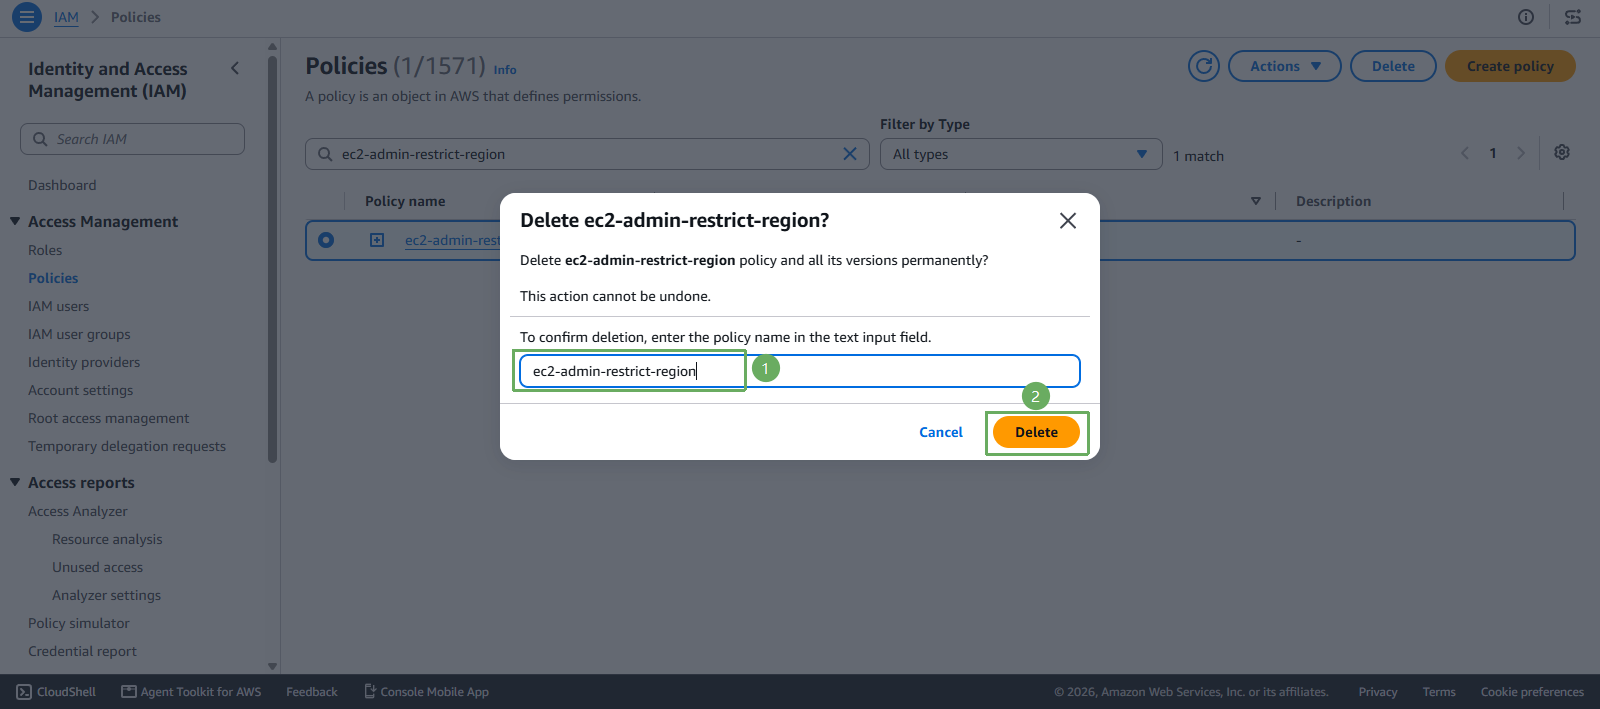
Task: Click the sort arrow beside the Description column
Action: pos(1256,201)
